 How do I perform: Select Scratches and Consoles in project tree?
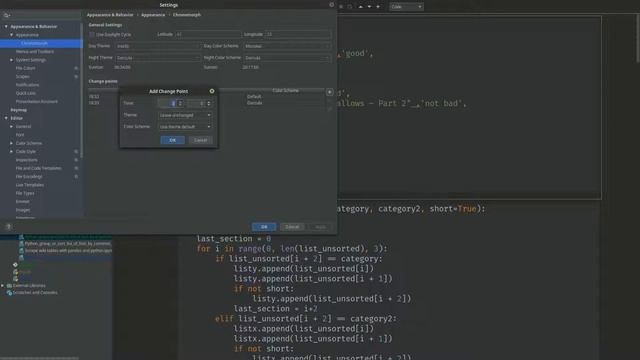tap(35, 293)
